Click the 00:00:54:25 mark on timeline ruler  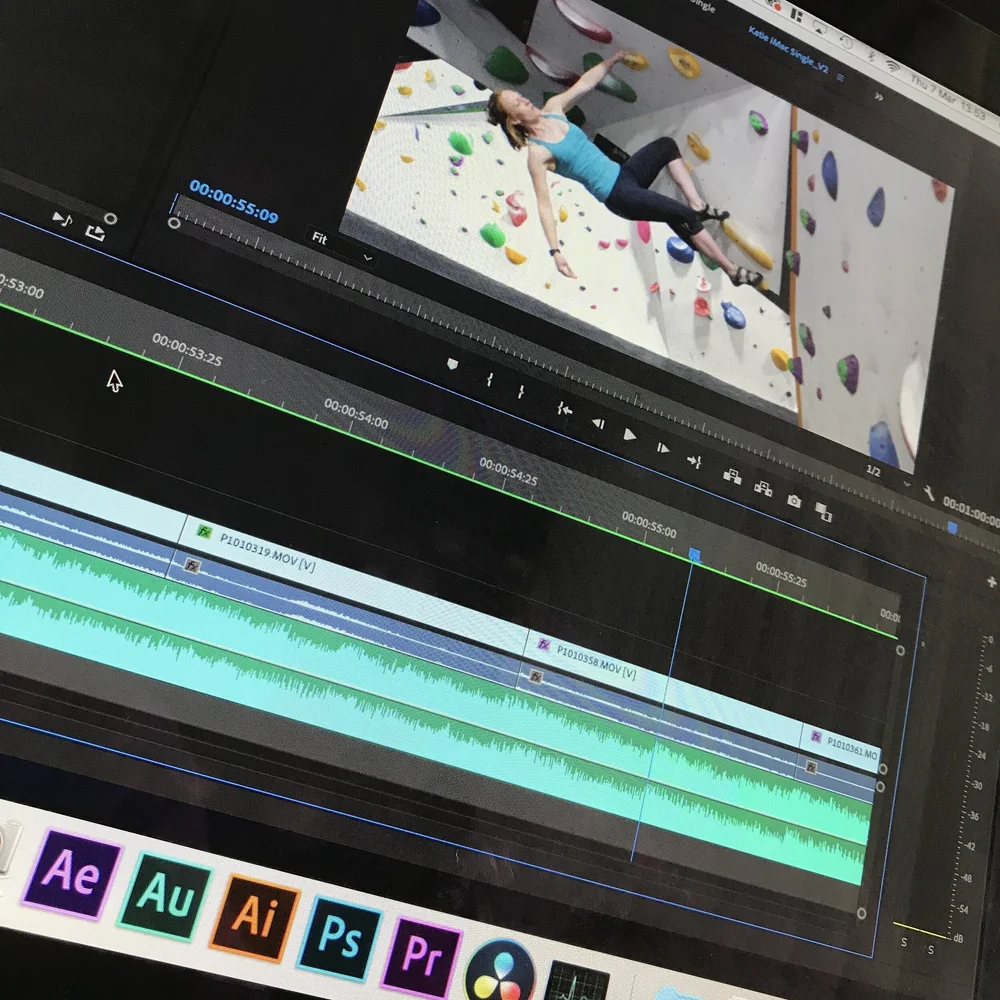[508, 471]
